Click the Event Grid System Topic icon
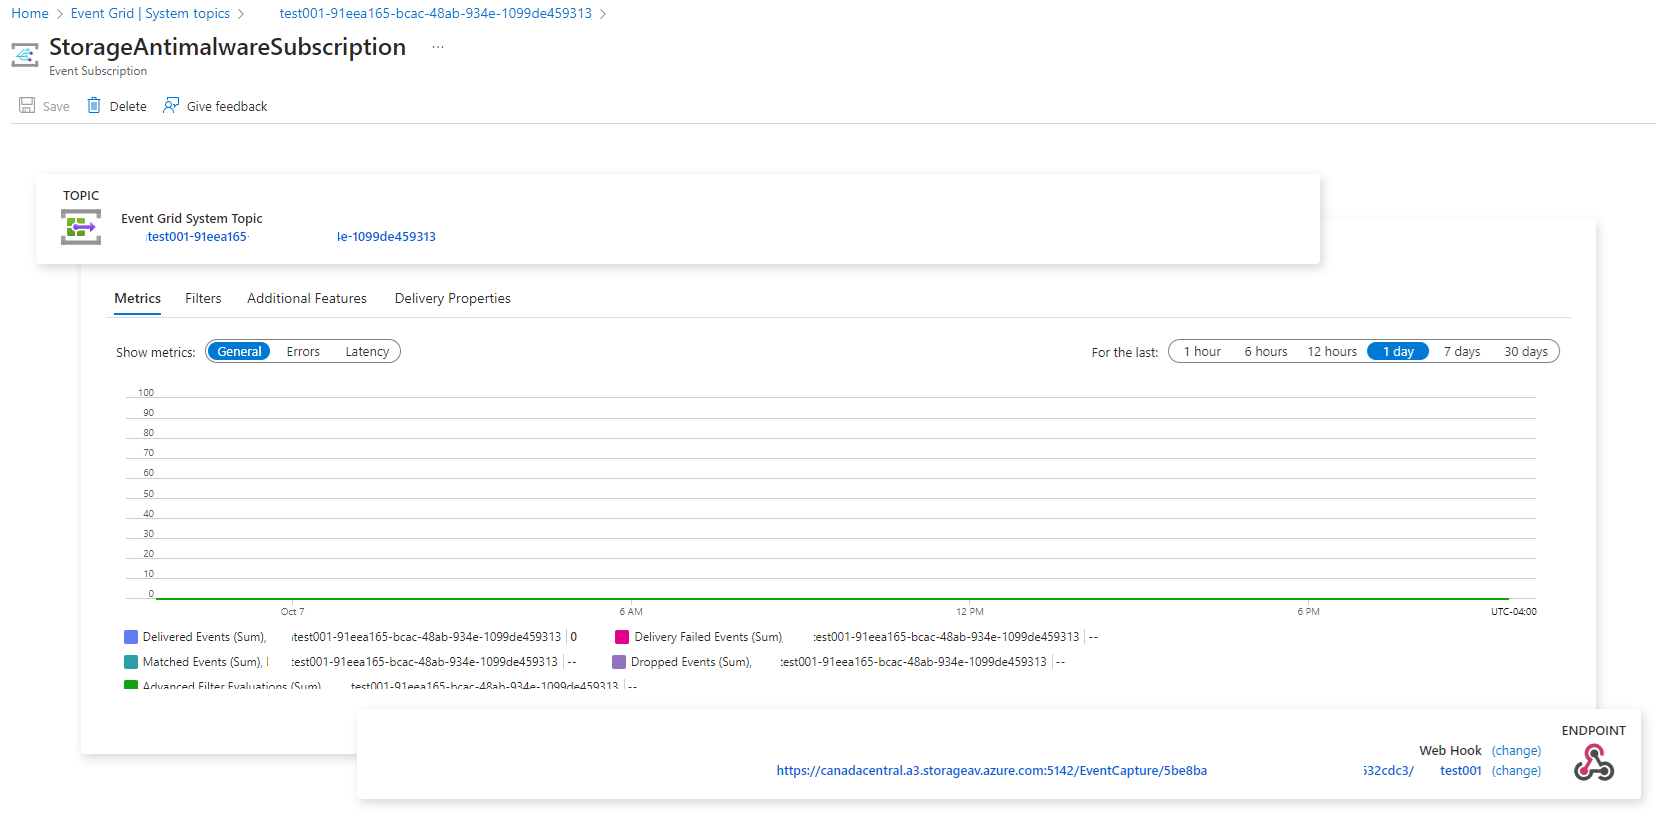The width and height of the screenshot is (1656, 827). click(81, 227)
